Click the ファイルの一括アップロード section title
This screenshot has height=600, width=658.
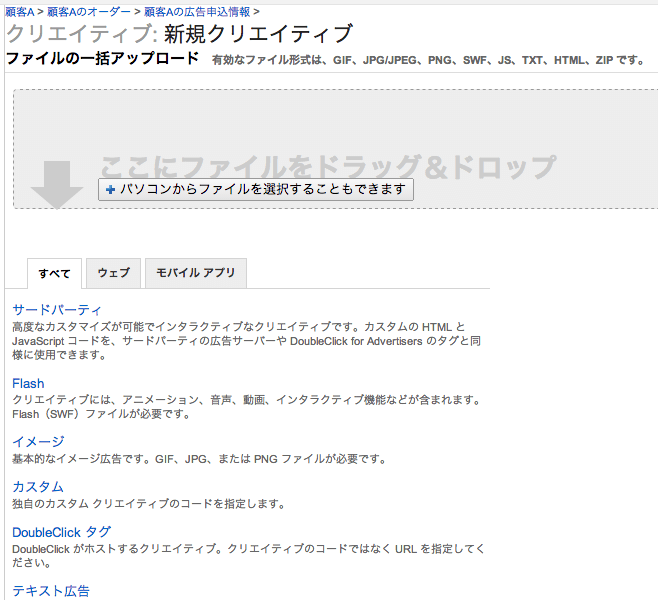tap(102, 58)
